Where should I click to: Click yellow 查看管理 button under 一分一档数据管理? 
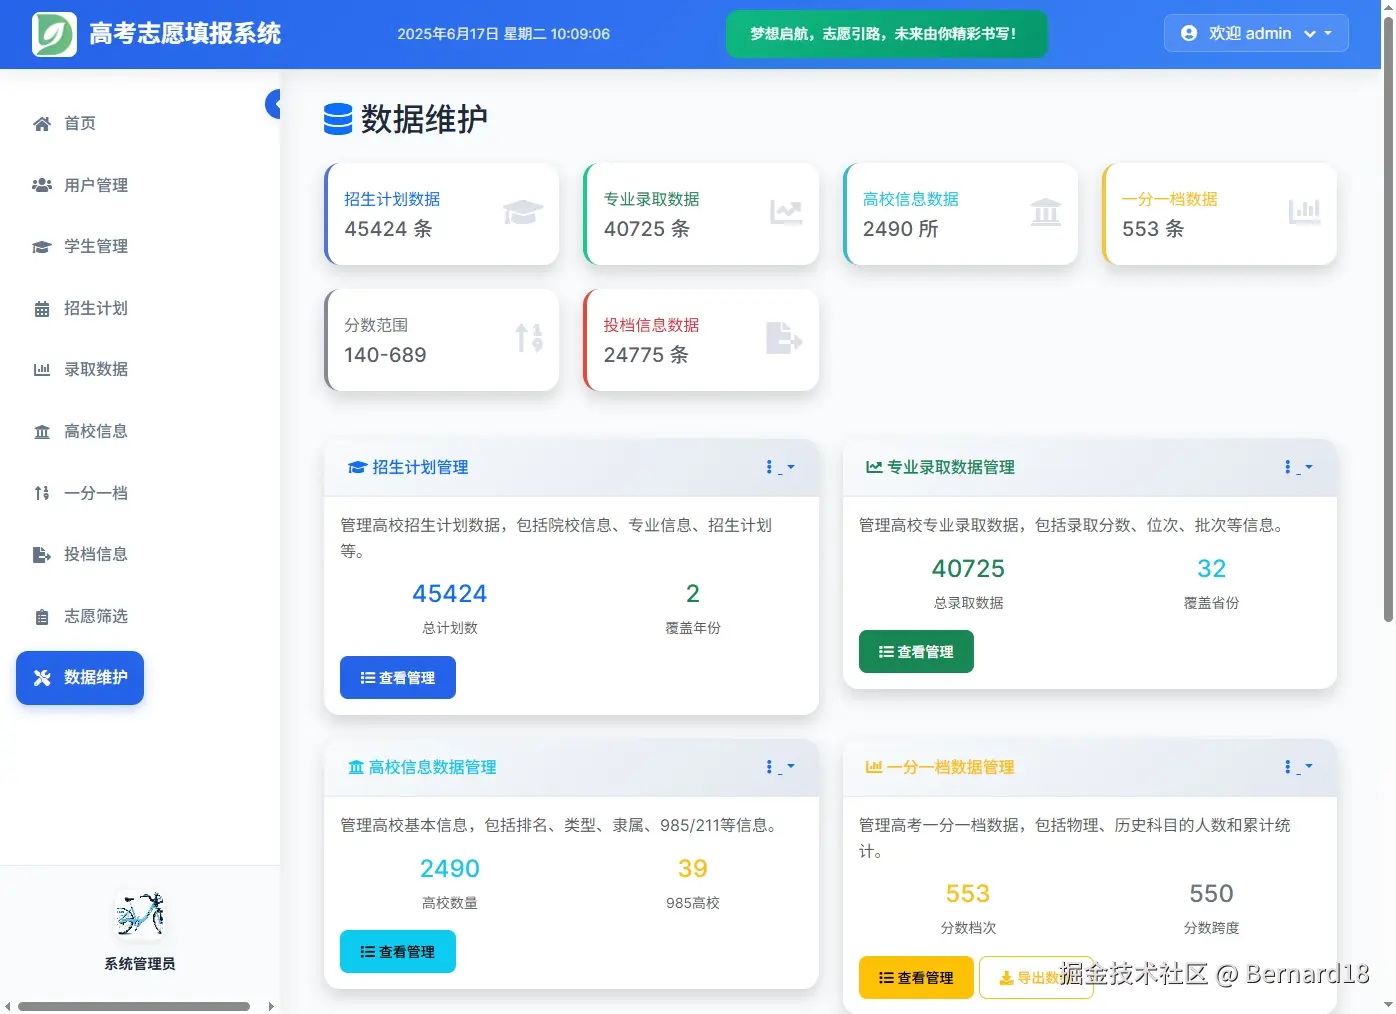click(916, 978)
